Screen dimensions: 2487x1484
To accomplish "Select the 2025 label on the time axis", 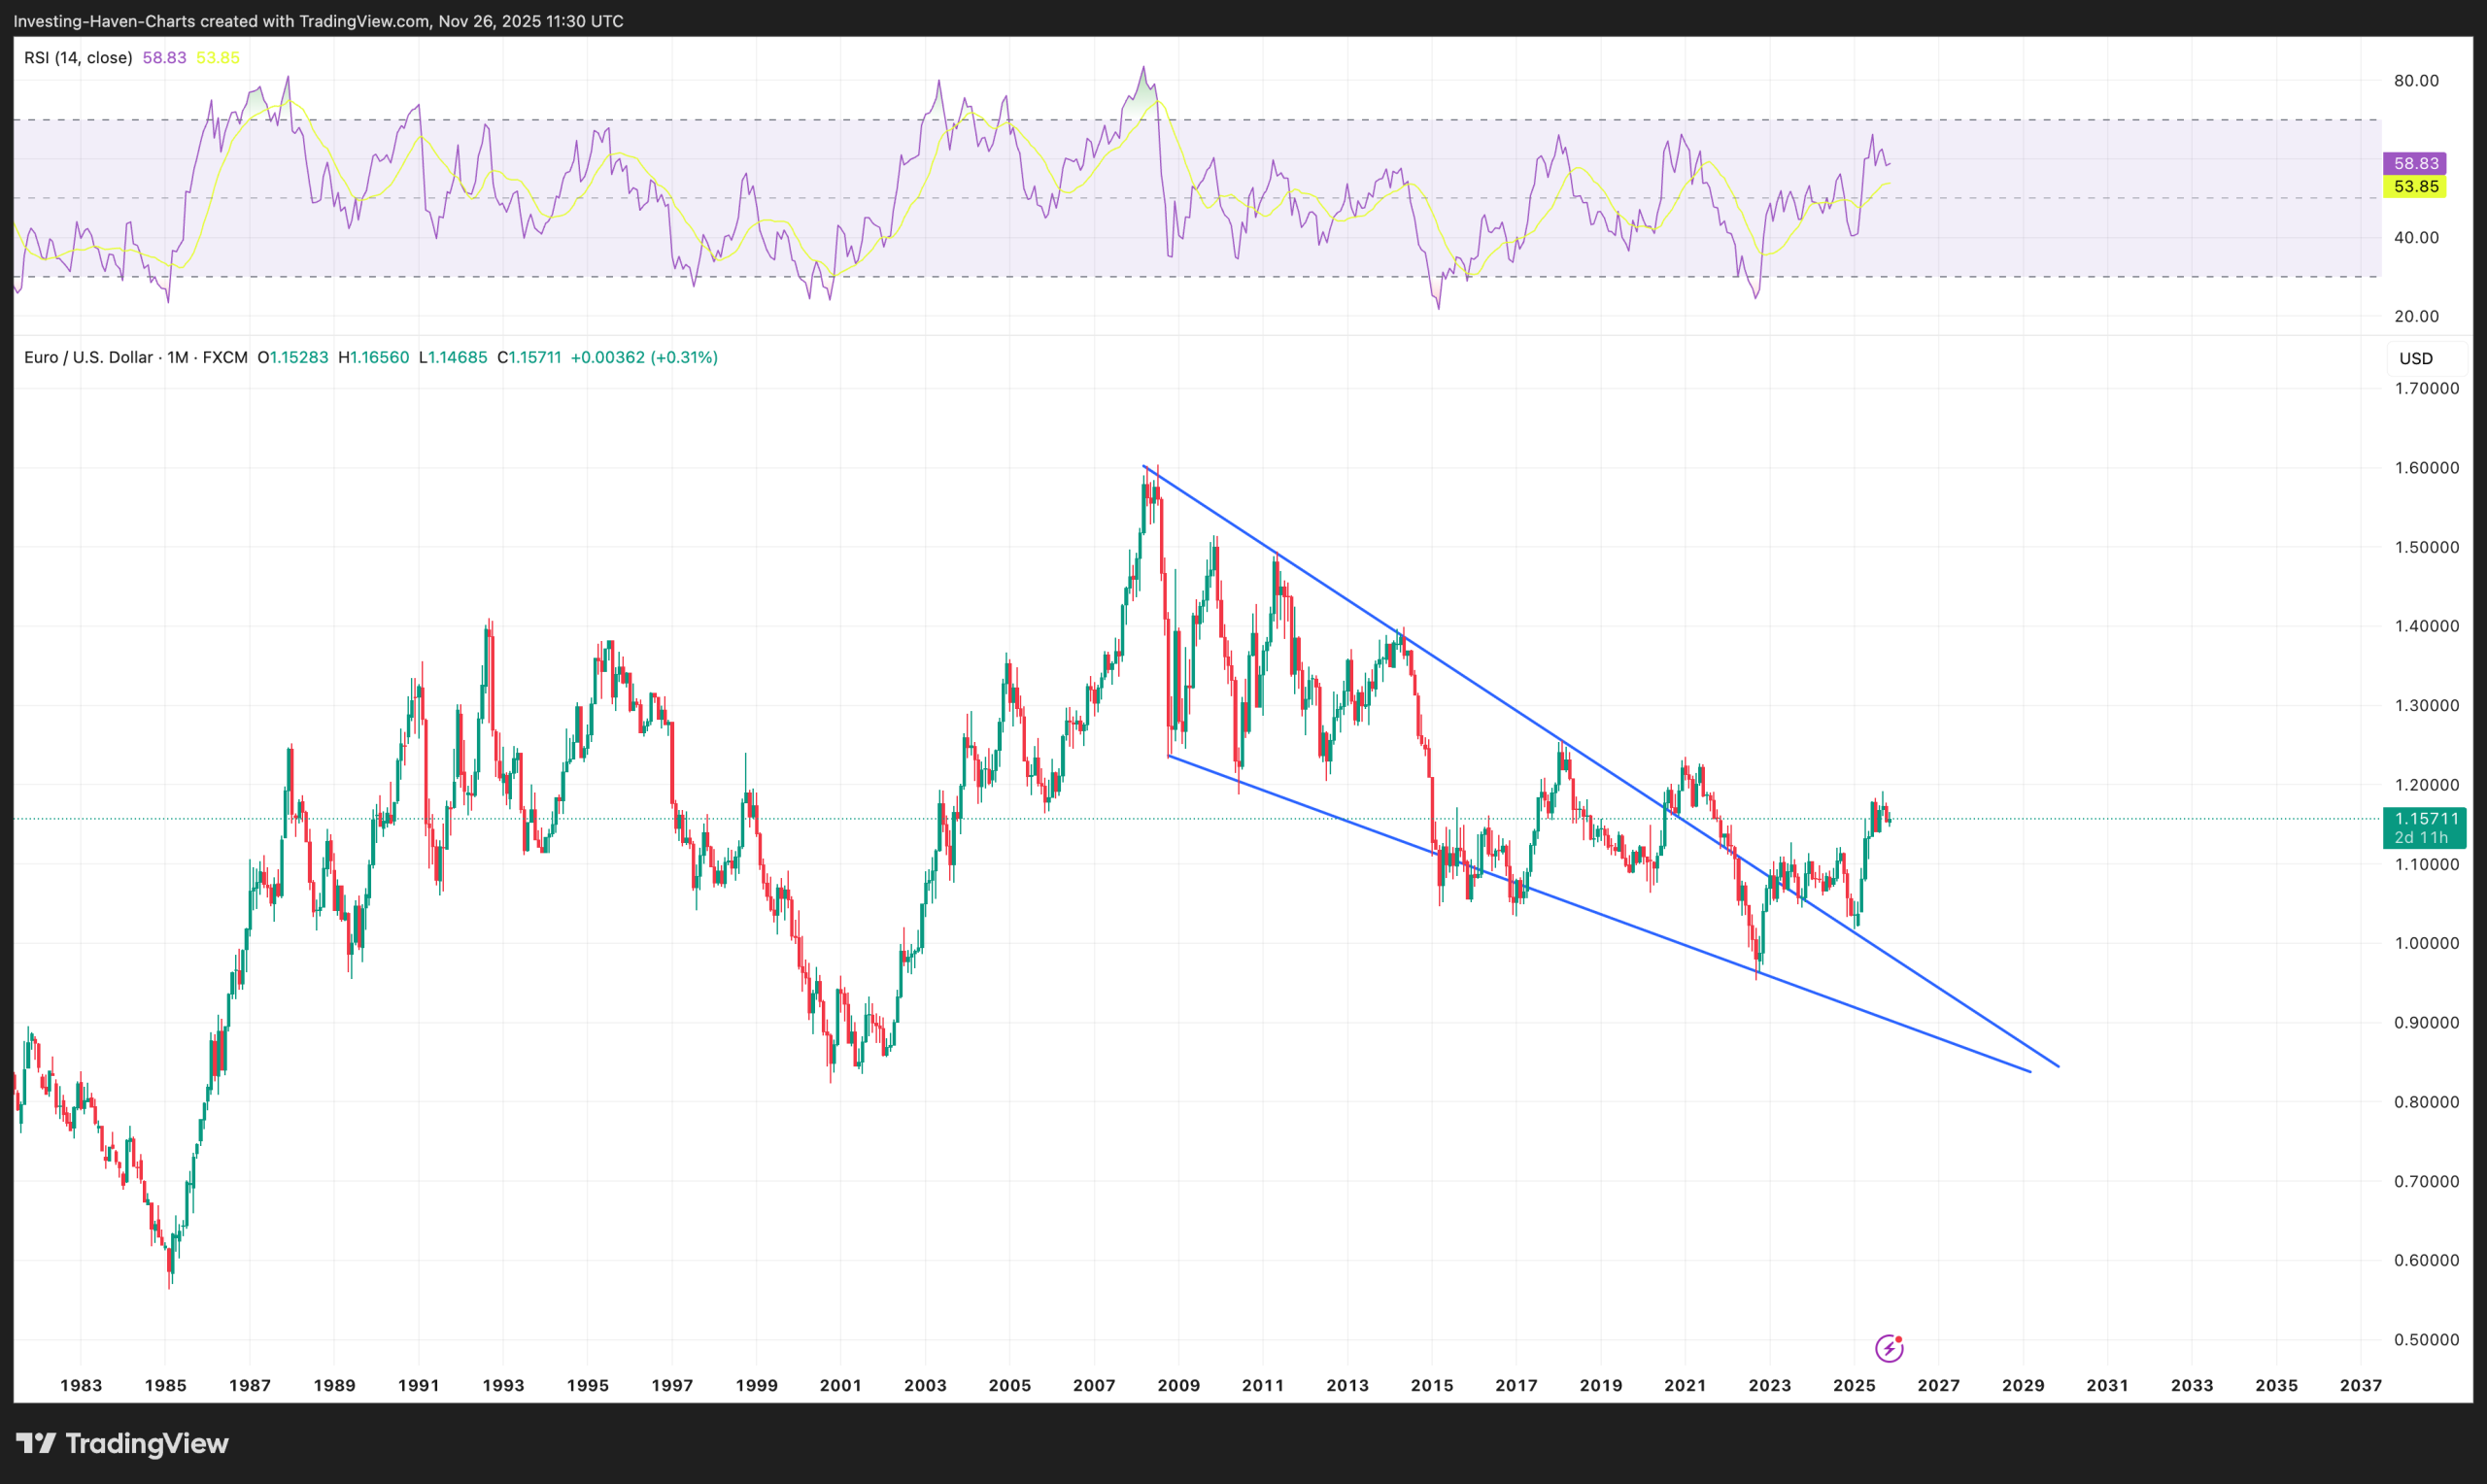I will click(1855, 1385).
